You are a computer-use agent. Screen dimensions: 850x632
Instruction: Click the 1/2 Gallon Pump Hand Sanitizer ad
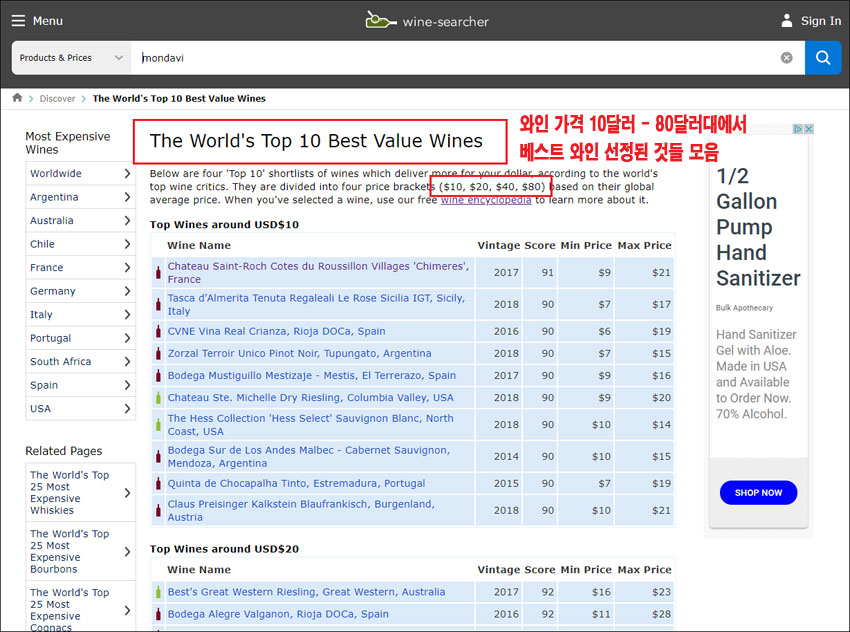(x=758, y=227)
